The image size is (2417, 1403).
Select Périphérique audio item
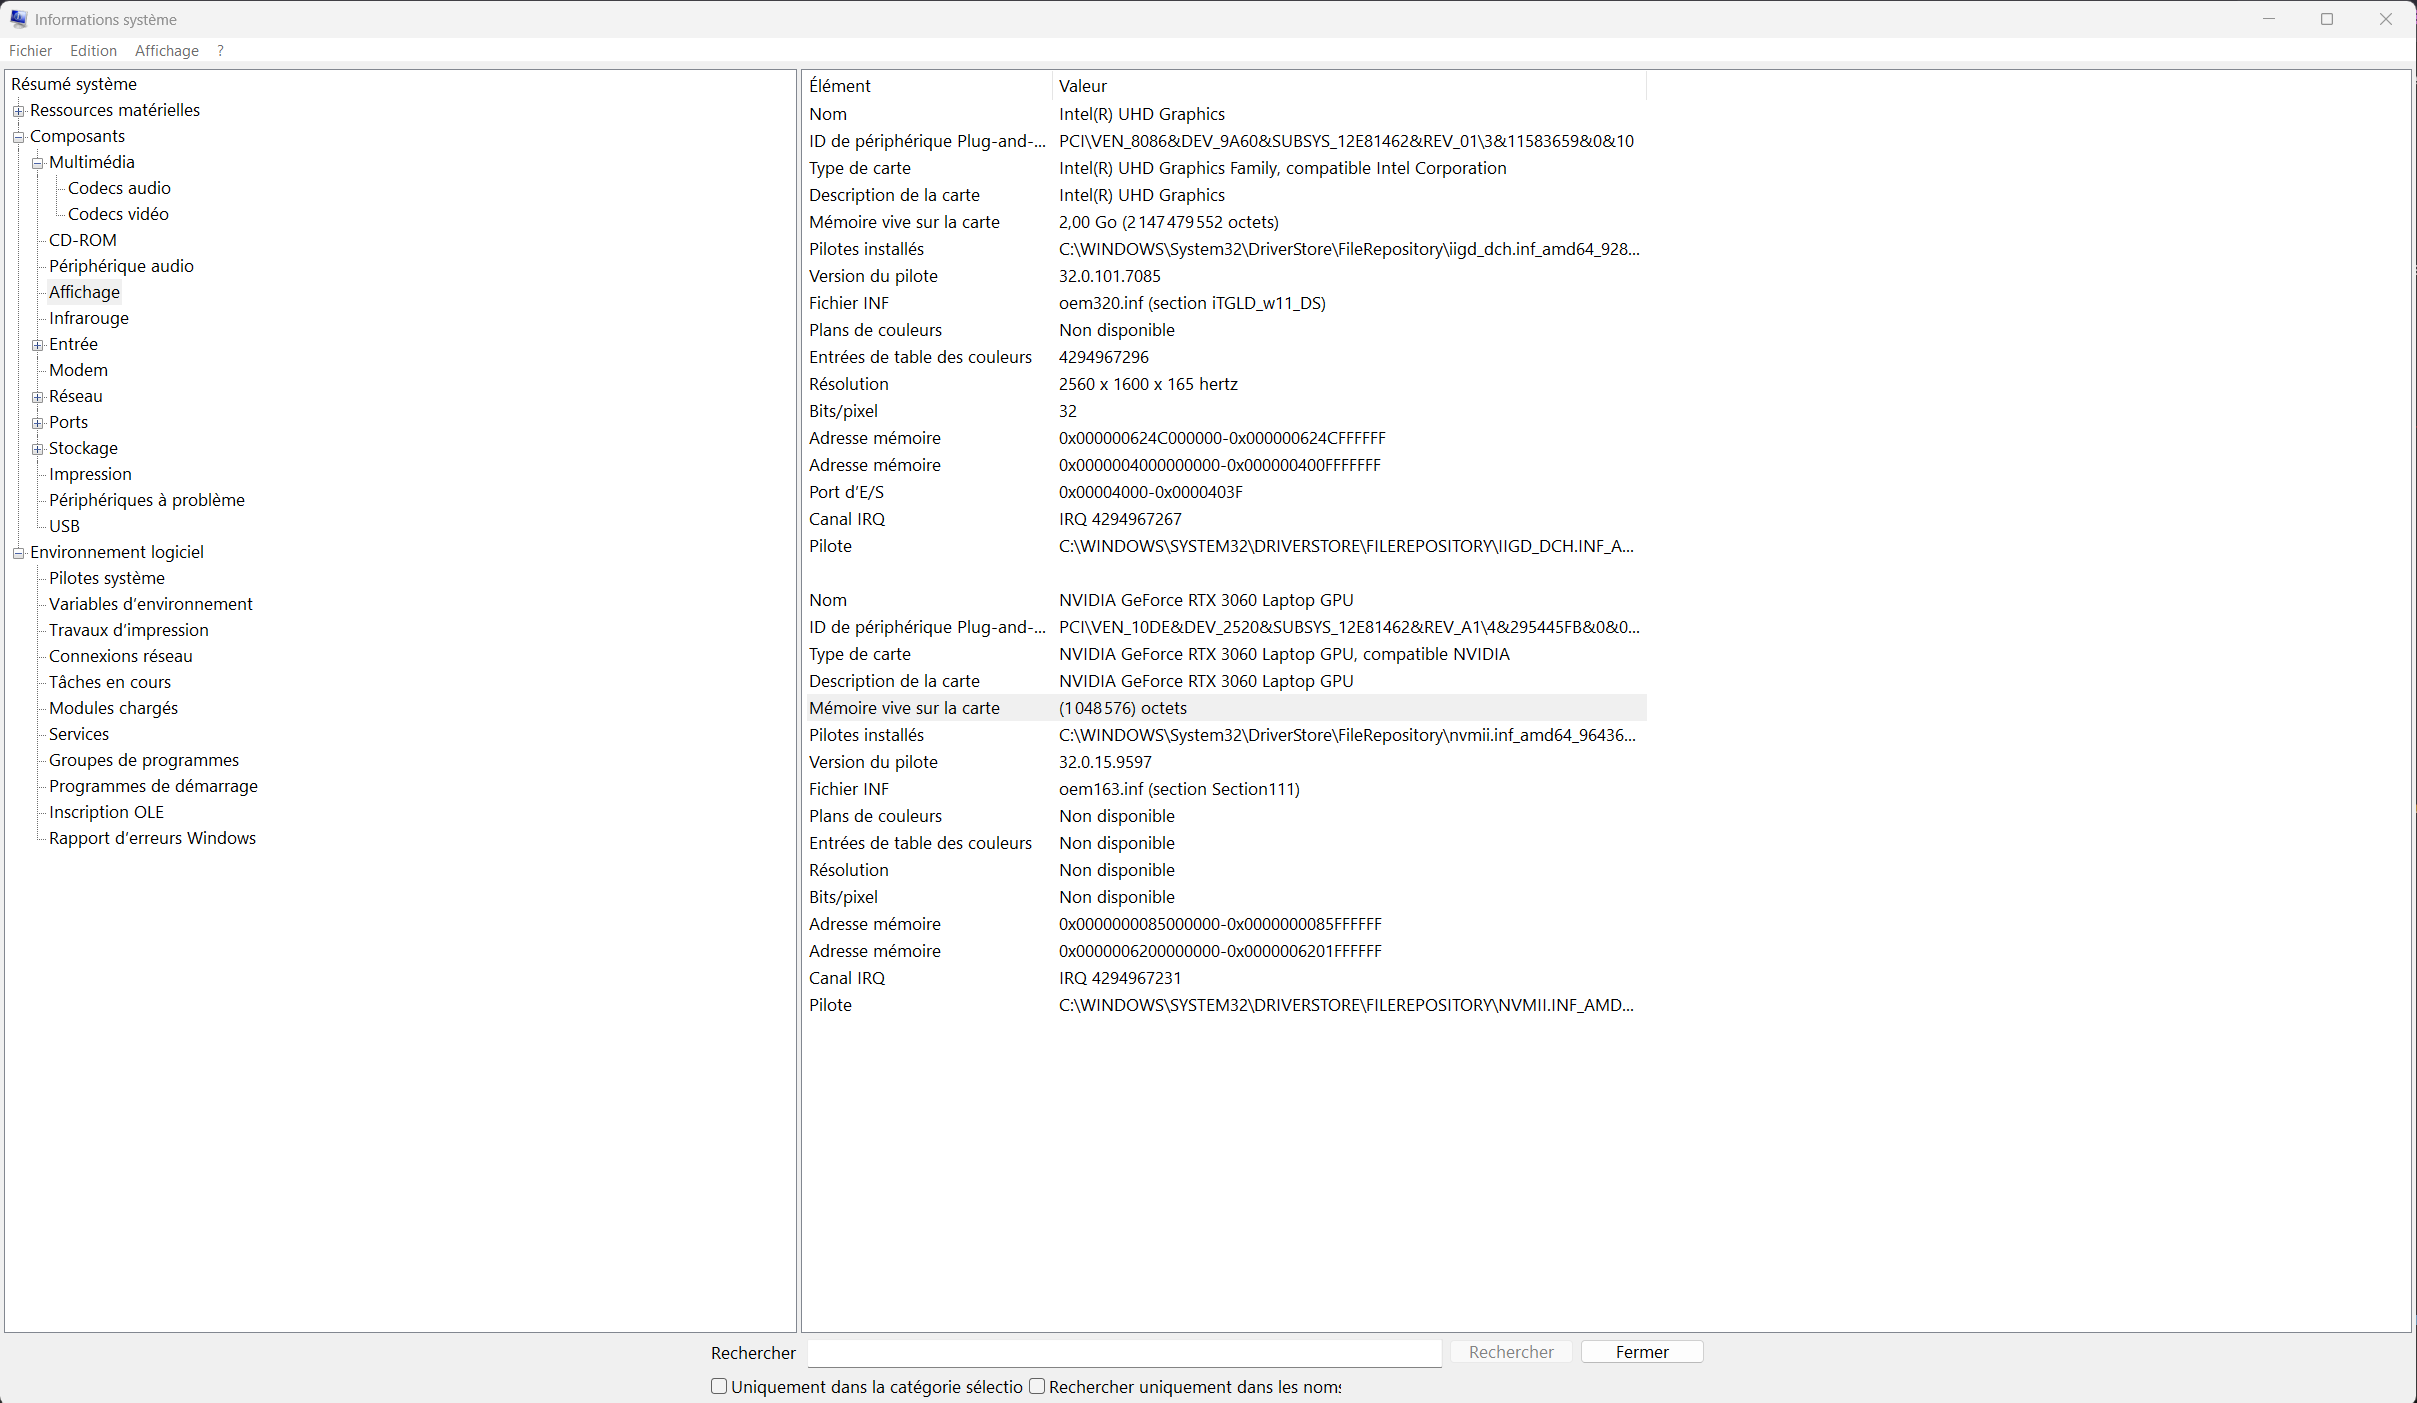pos(121,266)
